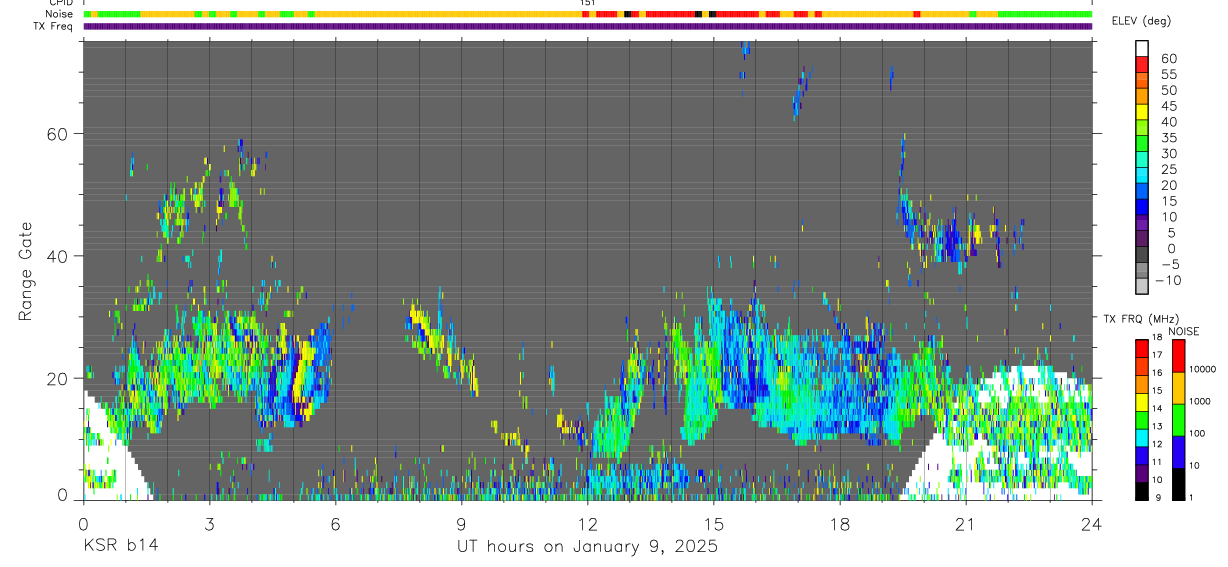Click the 12 tick label on the time axis
The width and height of the screenshot is (1228, 567).
pyautogui.click(x=587, y=524)
